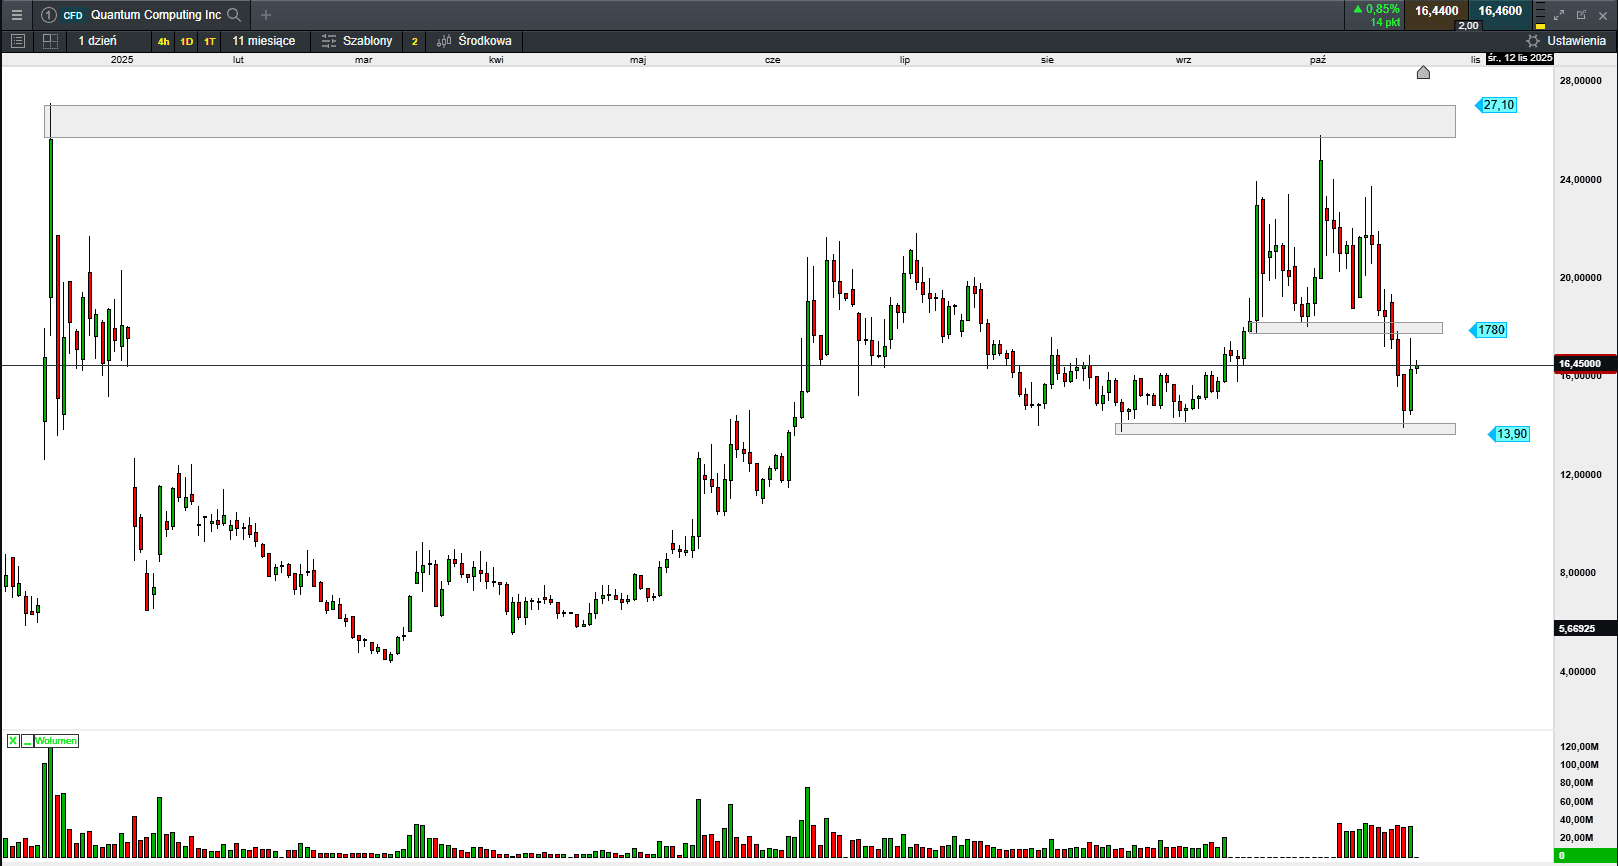
Task: Click the 16,4400 sell price button
Action: coord(1436,11)
